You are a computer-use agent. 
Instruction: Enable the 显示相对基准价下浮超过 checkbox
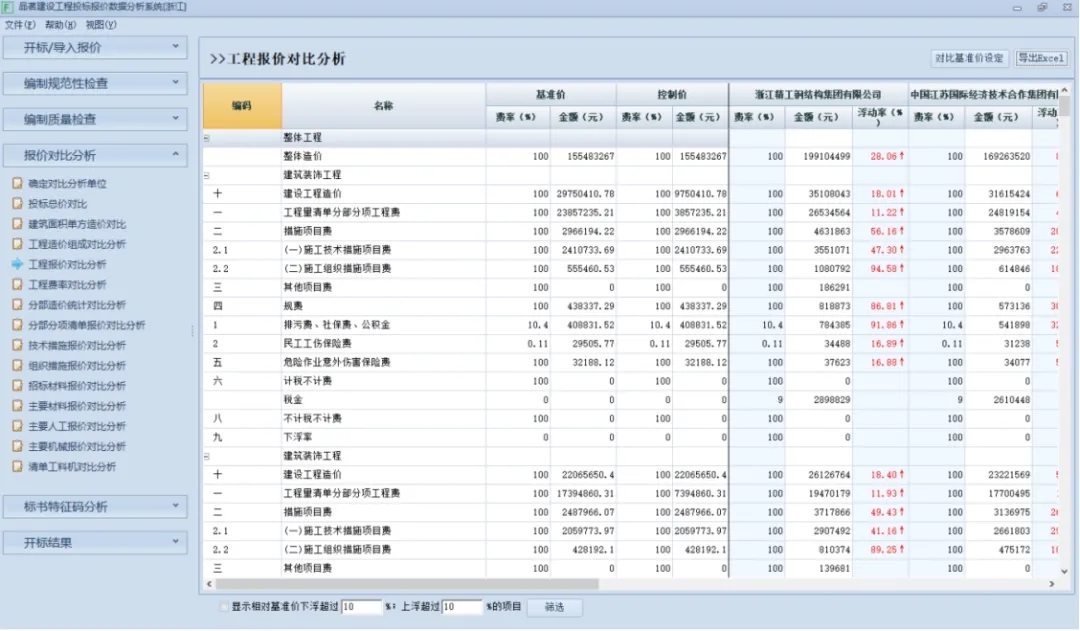tap(223, 607)
